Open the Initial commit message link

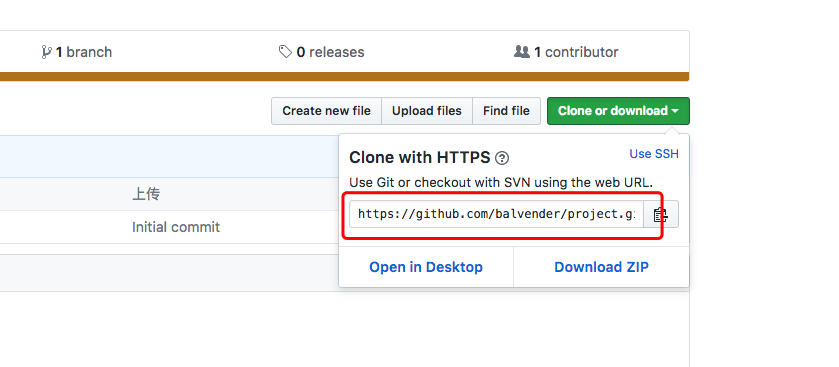pos(176,227)
